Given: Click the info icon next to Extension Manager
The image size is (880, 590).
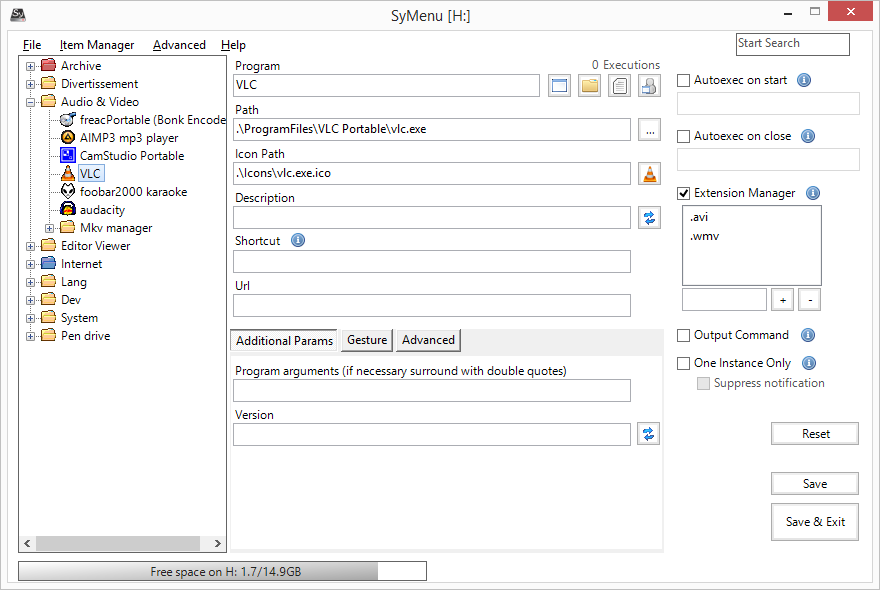Looking at the screenshot, I should [x=813, y=193].
